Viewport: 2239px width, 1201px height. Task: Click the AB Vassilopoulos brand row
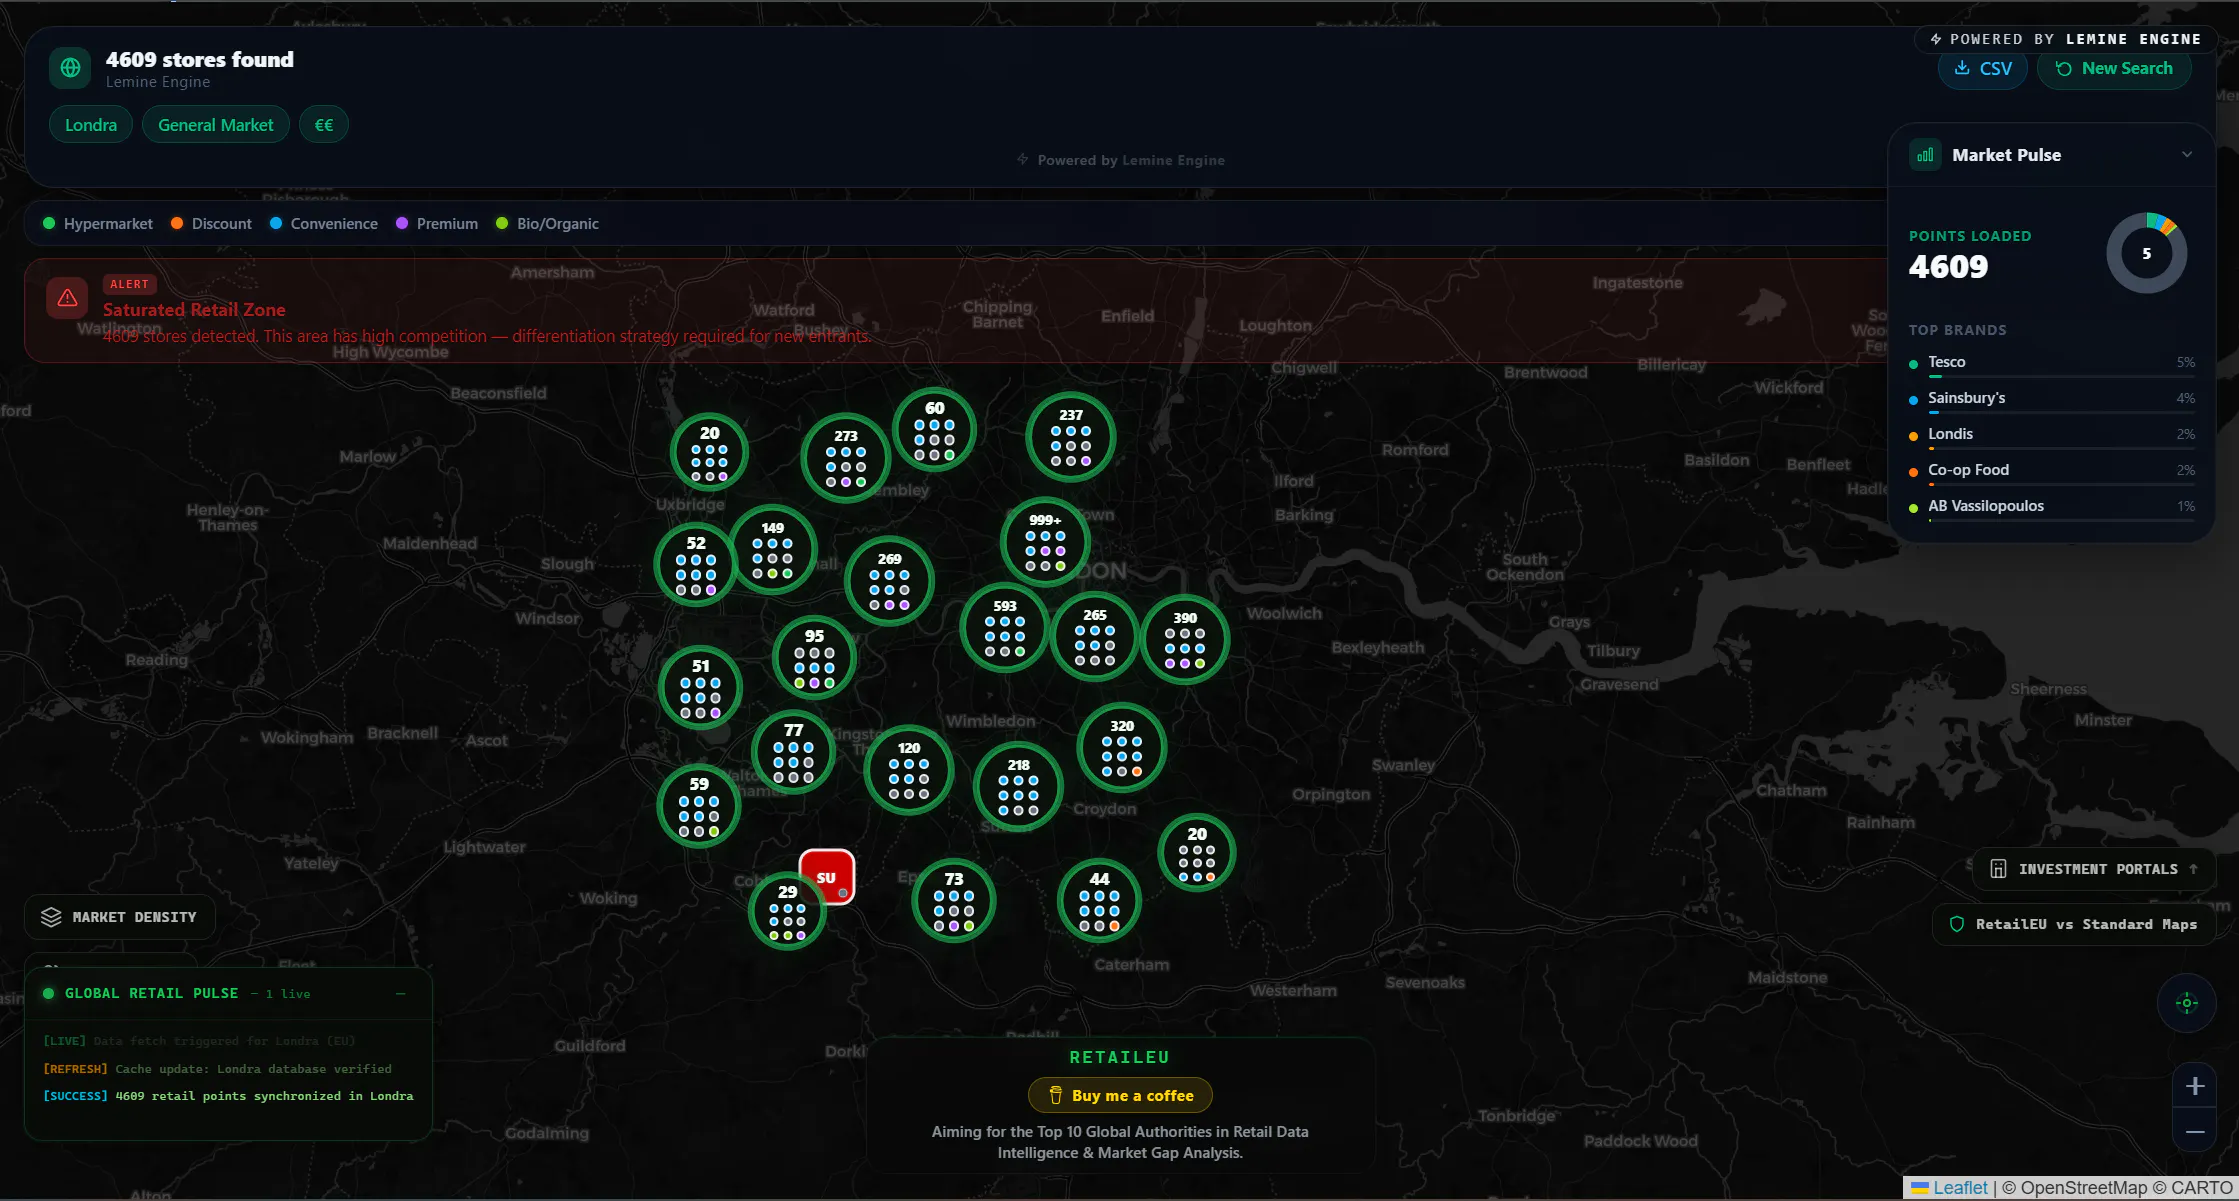click(2051, 508)
